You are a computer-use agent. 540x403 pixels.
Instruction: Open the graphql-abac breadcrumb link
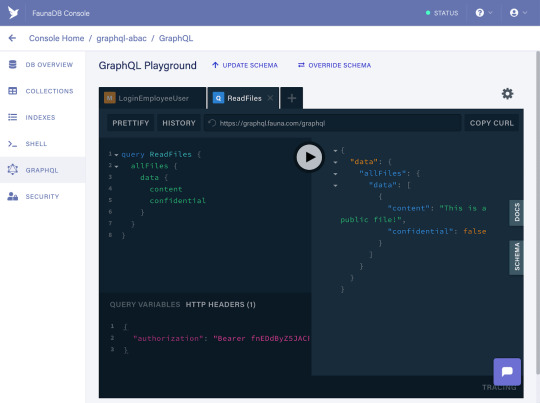[121, 38]
